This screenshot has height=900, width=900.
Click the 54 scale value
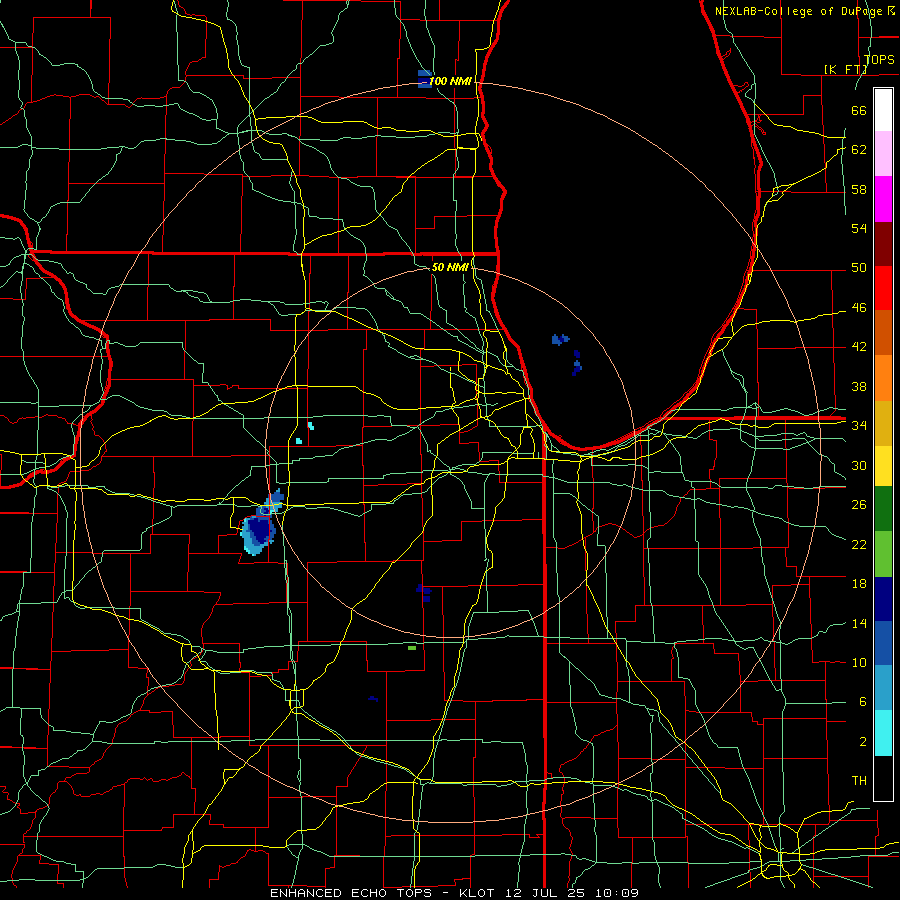[x=859, y=228]
